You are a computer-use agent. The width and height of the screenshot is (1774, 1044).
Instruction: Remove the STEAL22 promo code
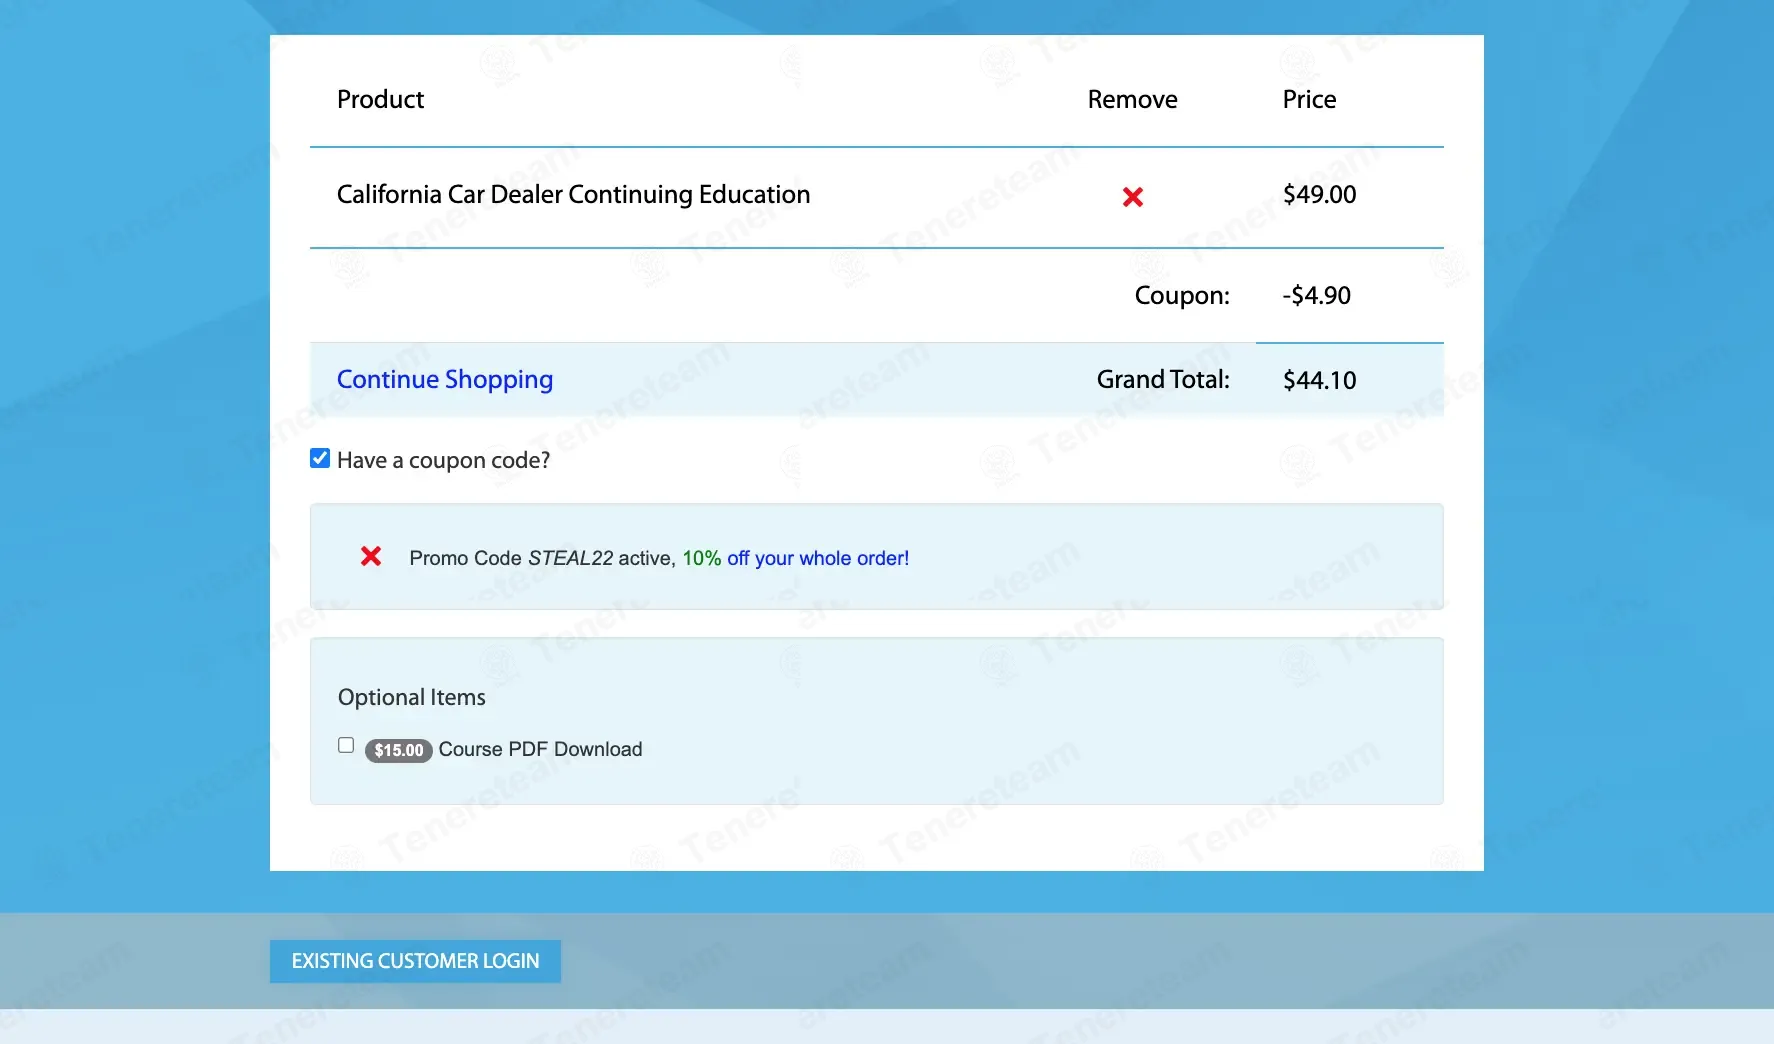tap(371, 556)
